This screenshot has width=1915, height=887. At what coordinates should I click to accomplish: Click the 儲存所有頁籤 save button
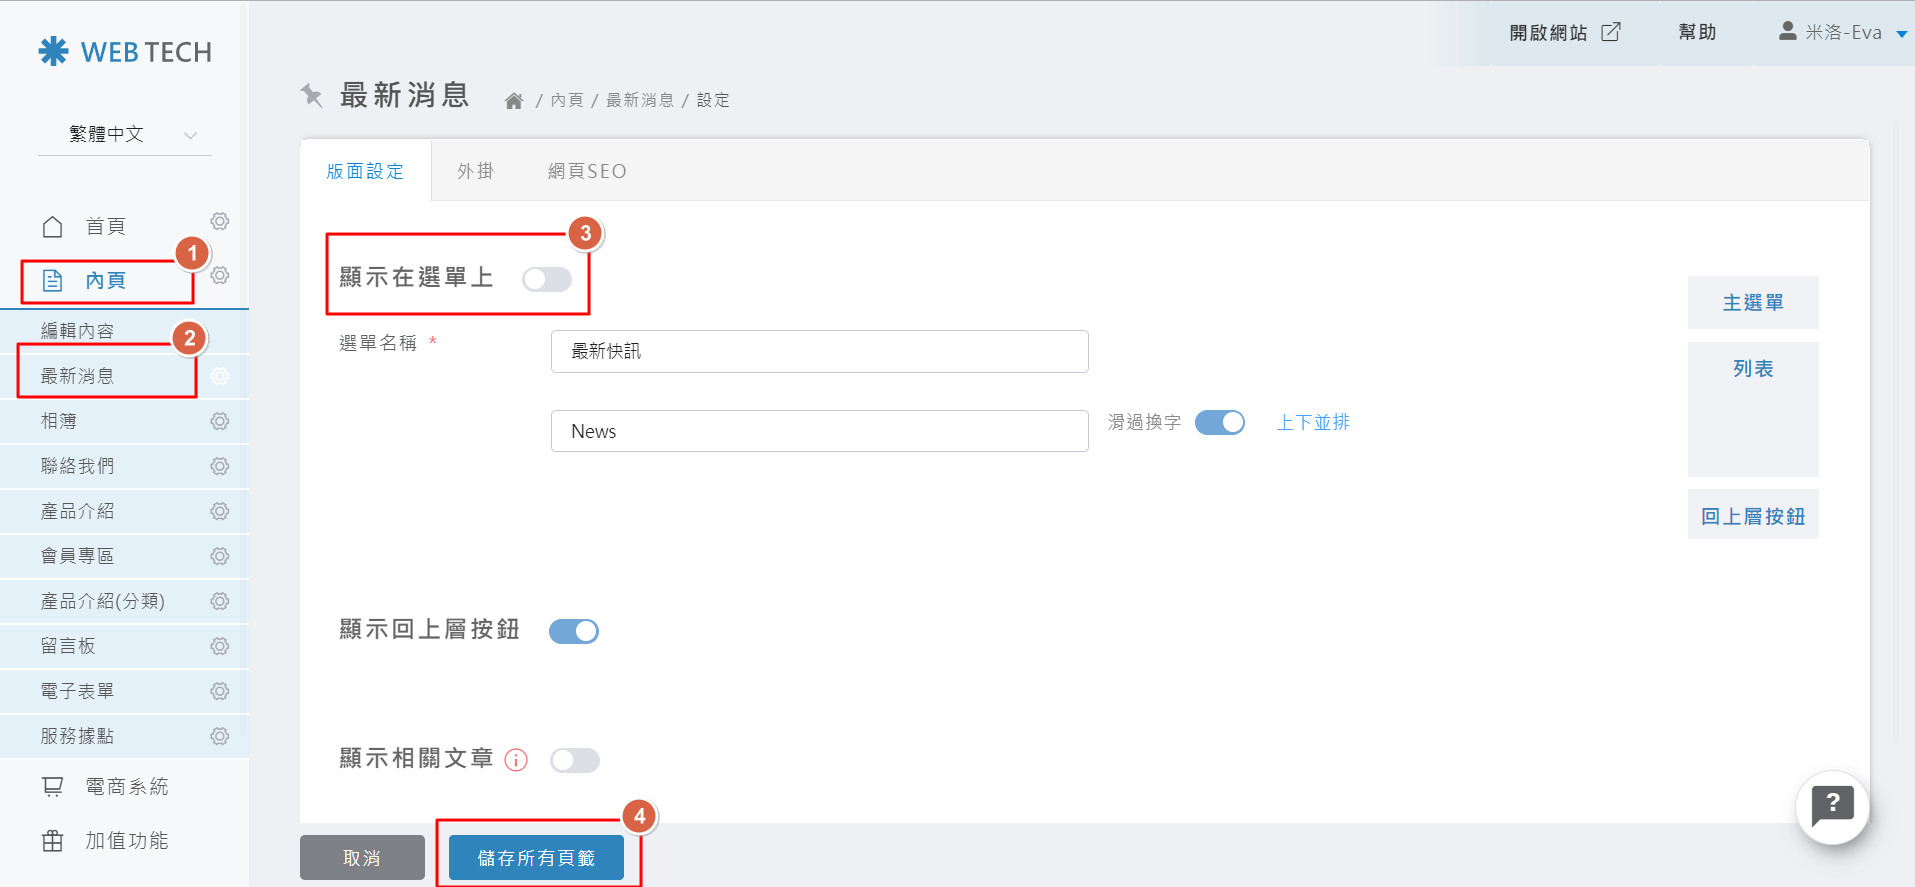(x=536, y=858)
